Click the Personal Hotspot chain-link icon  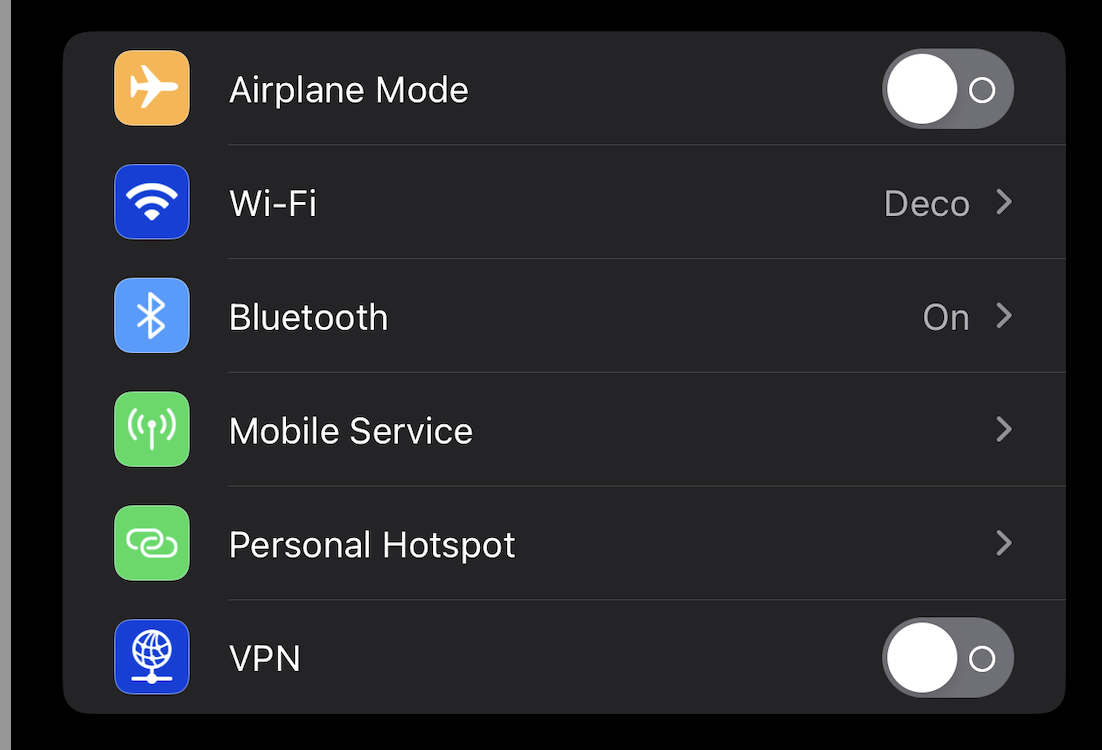click(x=152, y=543)
